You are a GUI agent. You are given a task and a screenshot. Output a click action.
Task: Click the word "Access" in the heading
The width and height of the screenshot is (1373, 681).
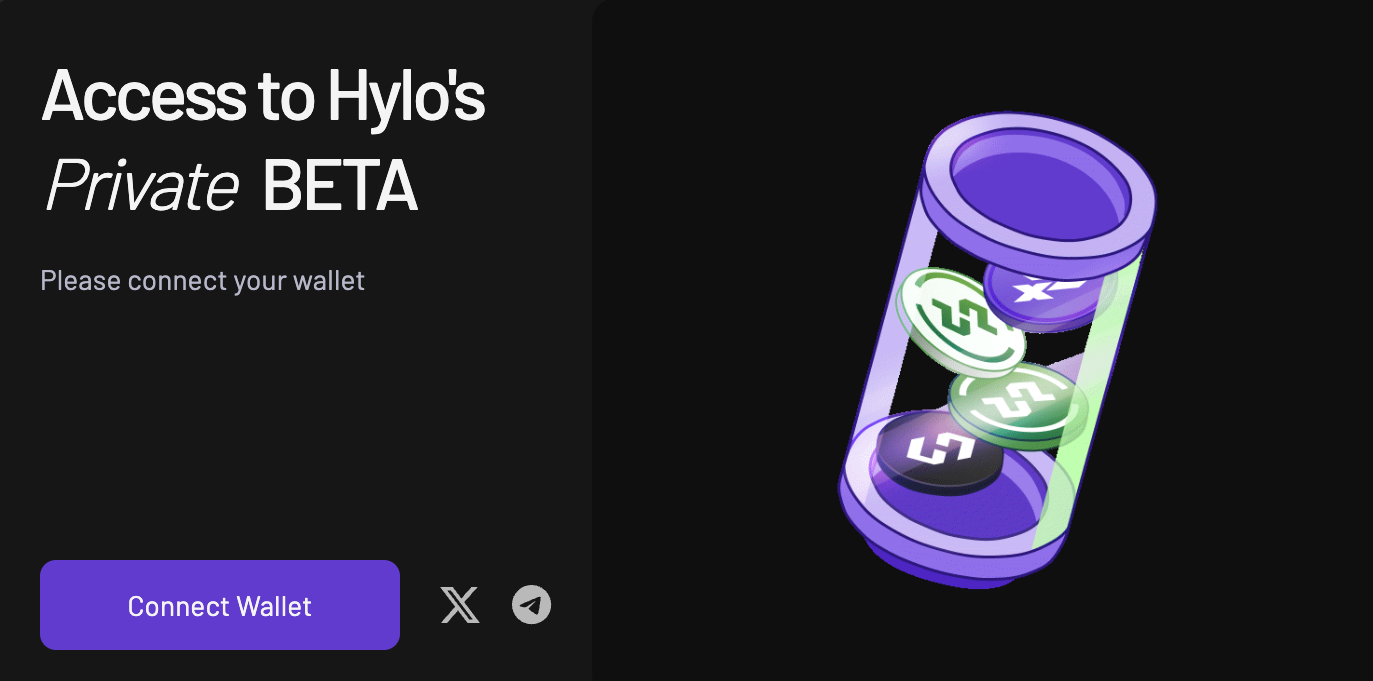tap(141, 97)
